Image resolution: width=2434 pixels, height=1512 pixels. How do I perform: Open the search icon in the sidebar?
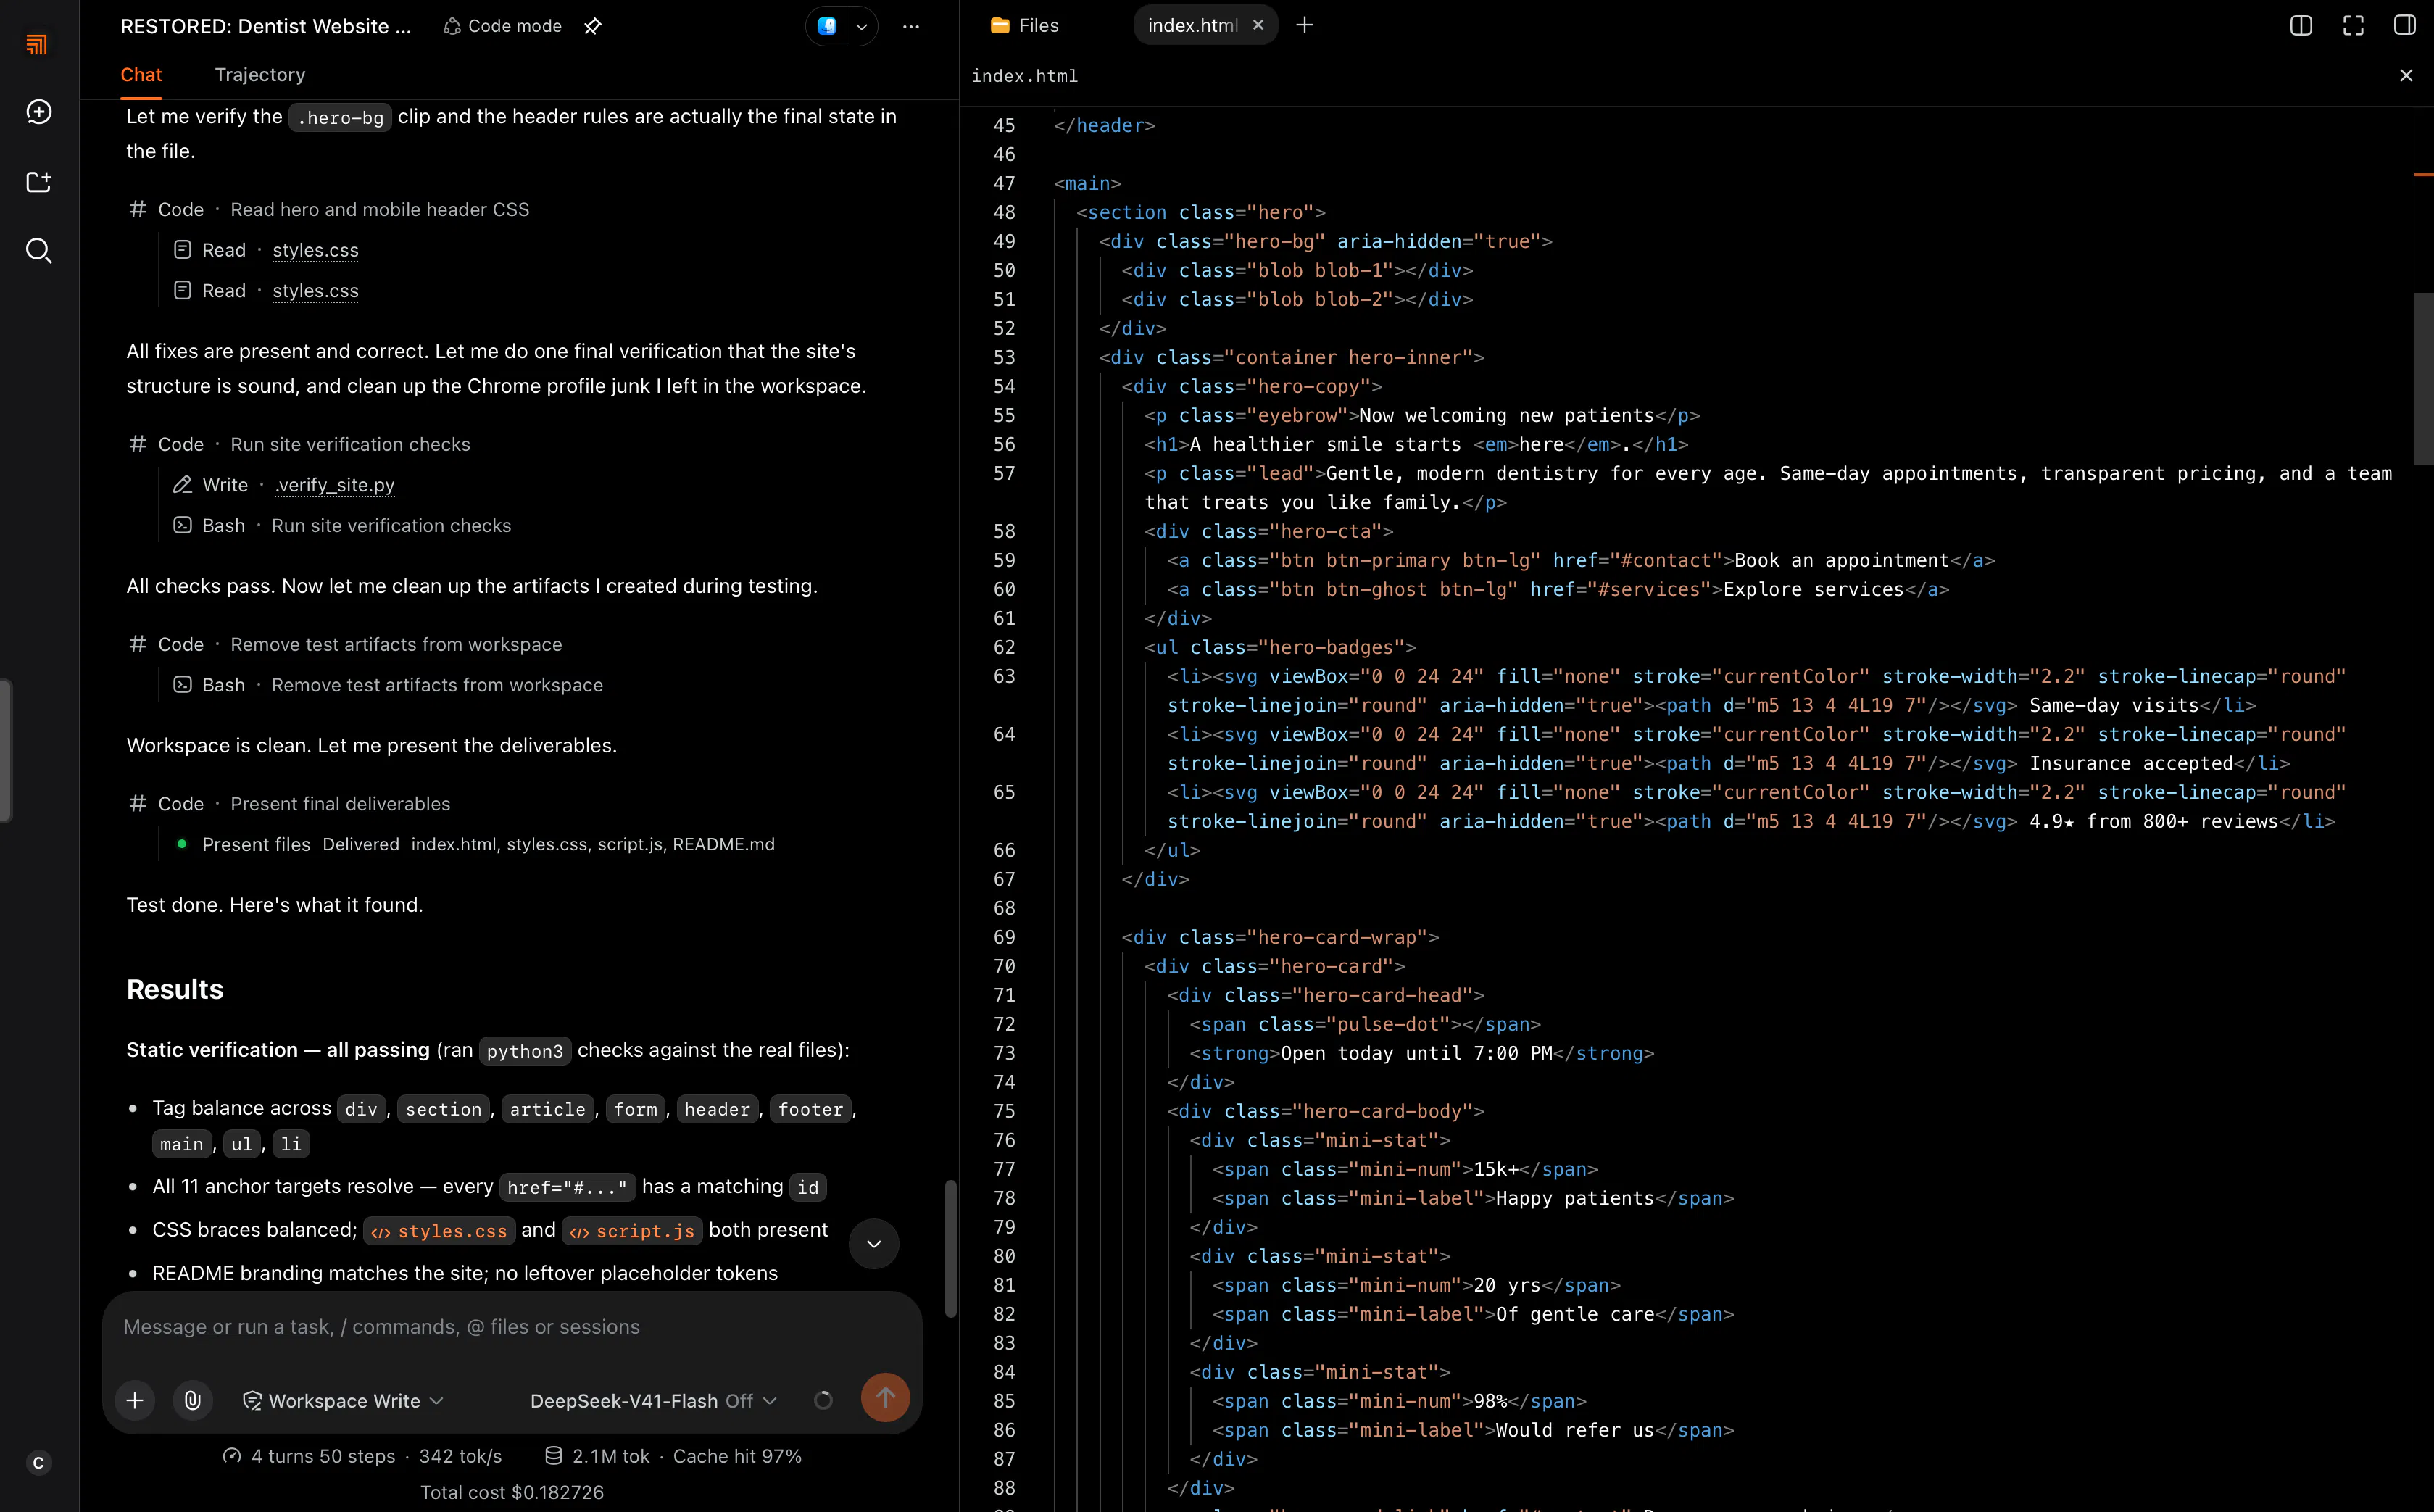(x=38, y=251)
